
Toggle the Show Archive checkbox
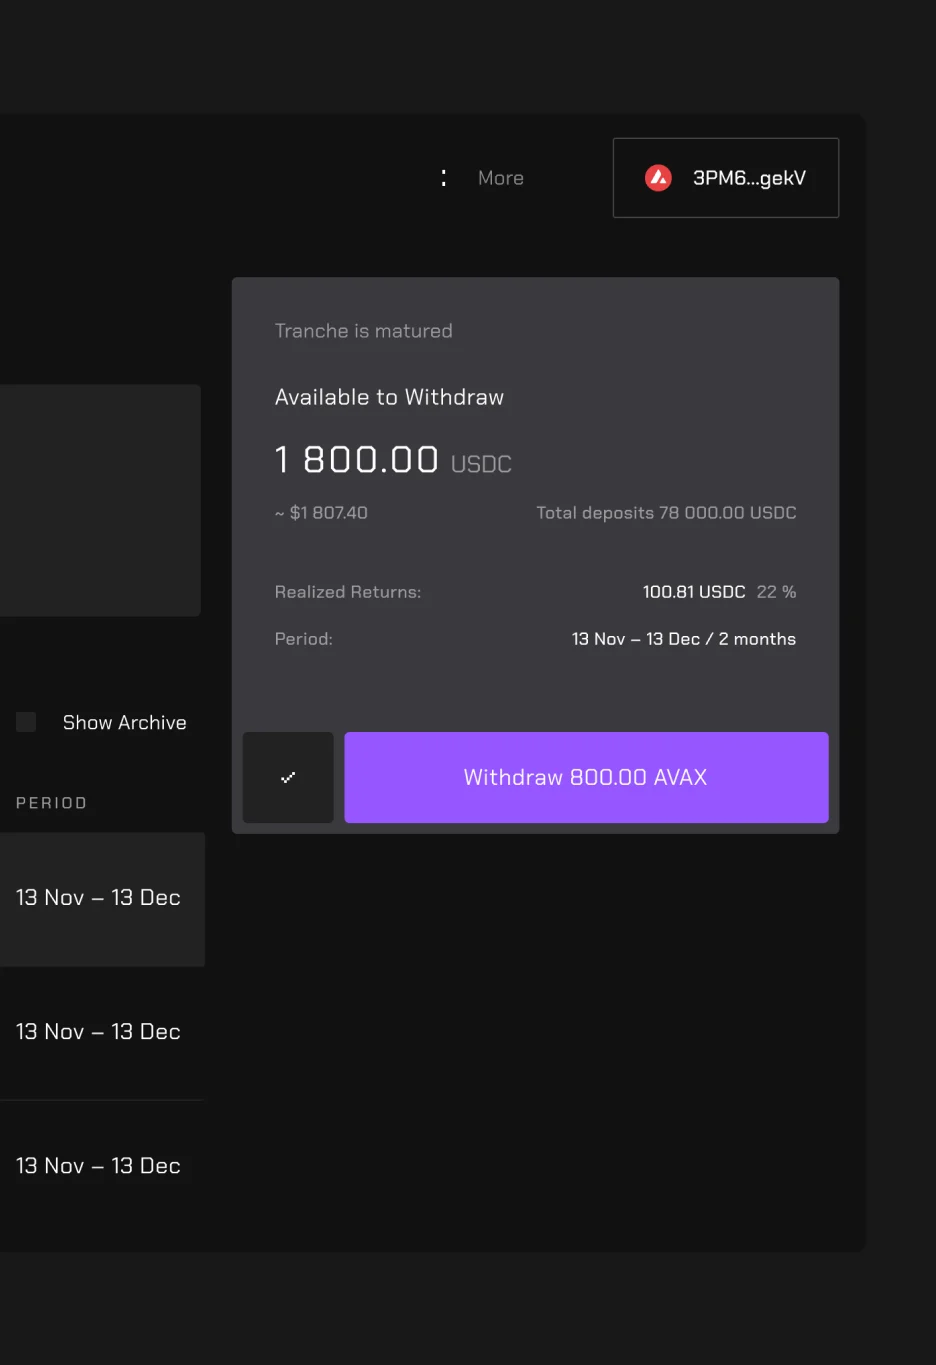point(26,722)
